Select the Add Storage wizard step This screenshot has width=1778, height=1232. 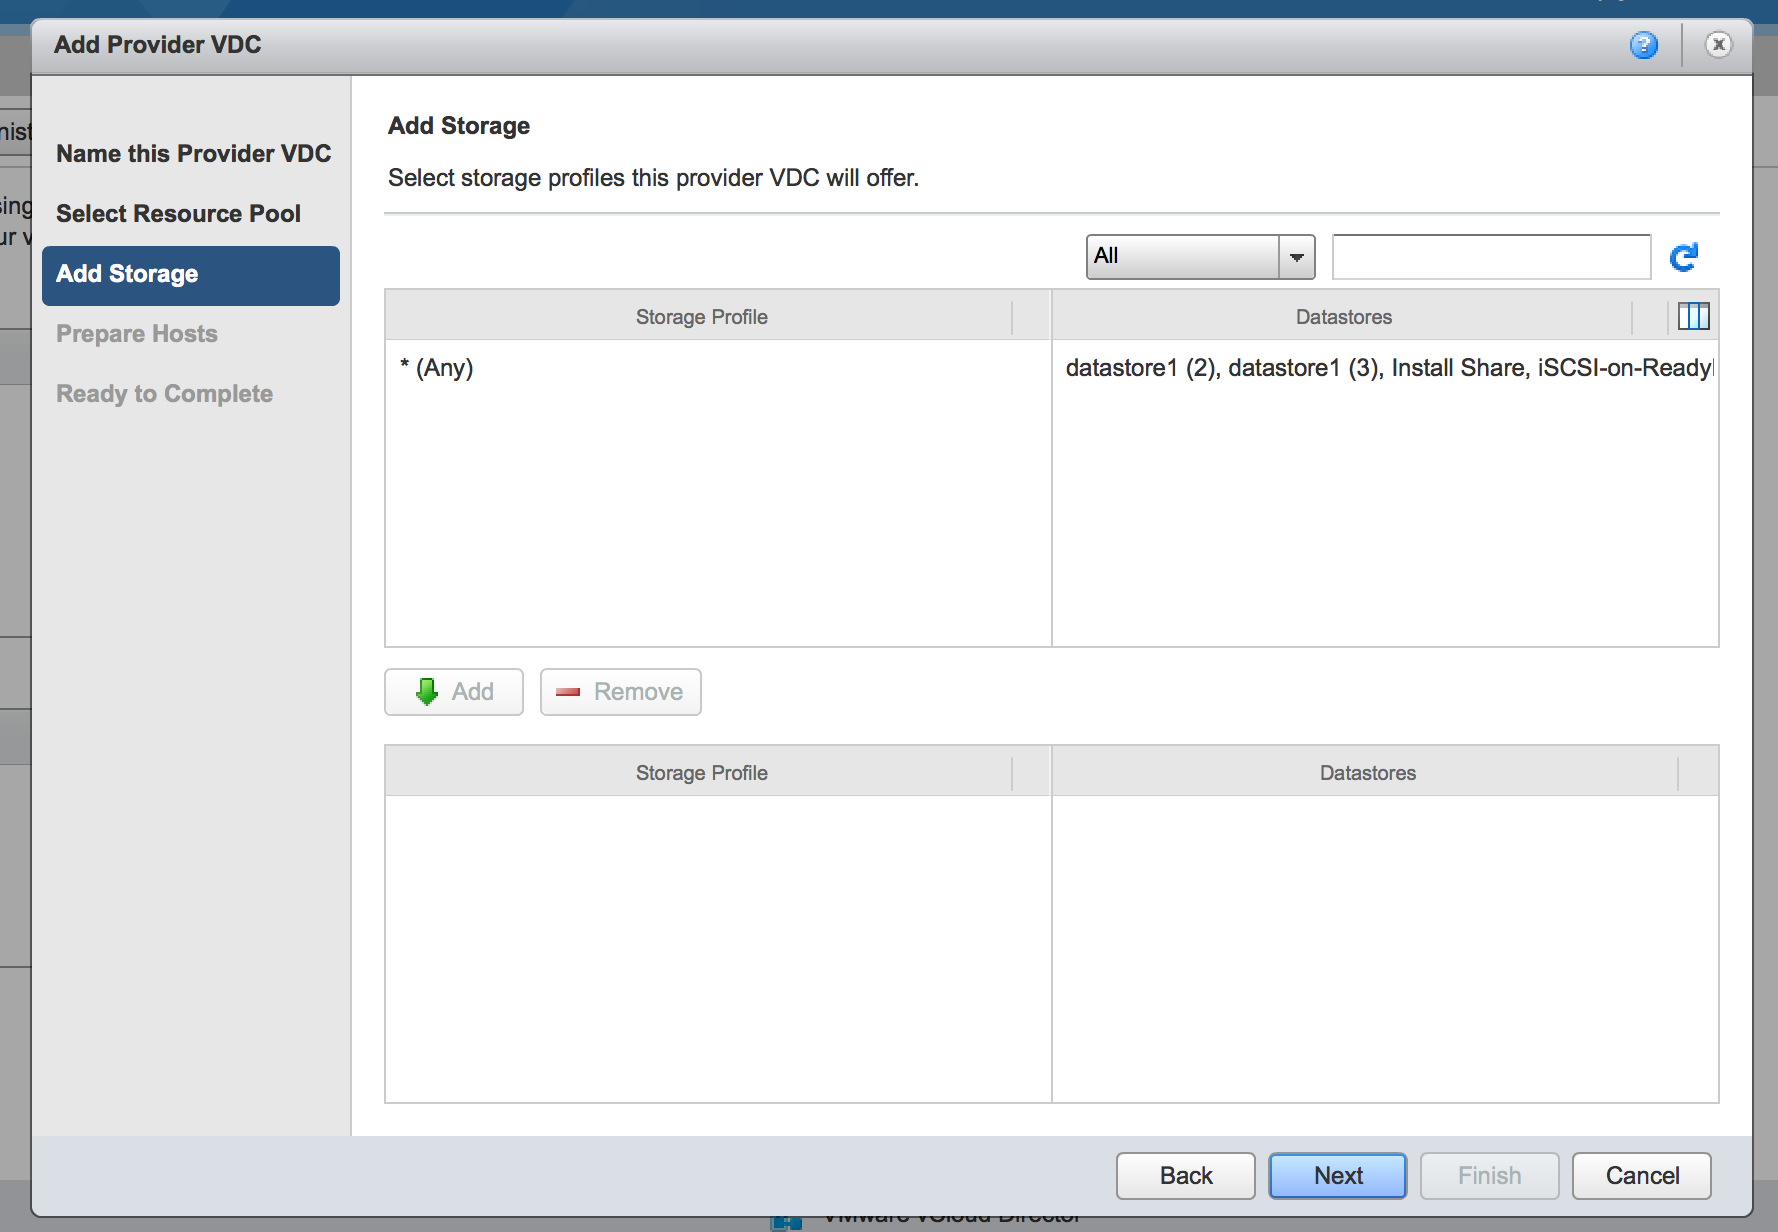tap(190, 275)
